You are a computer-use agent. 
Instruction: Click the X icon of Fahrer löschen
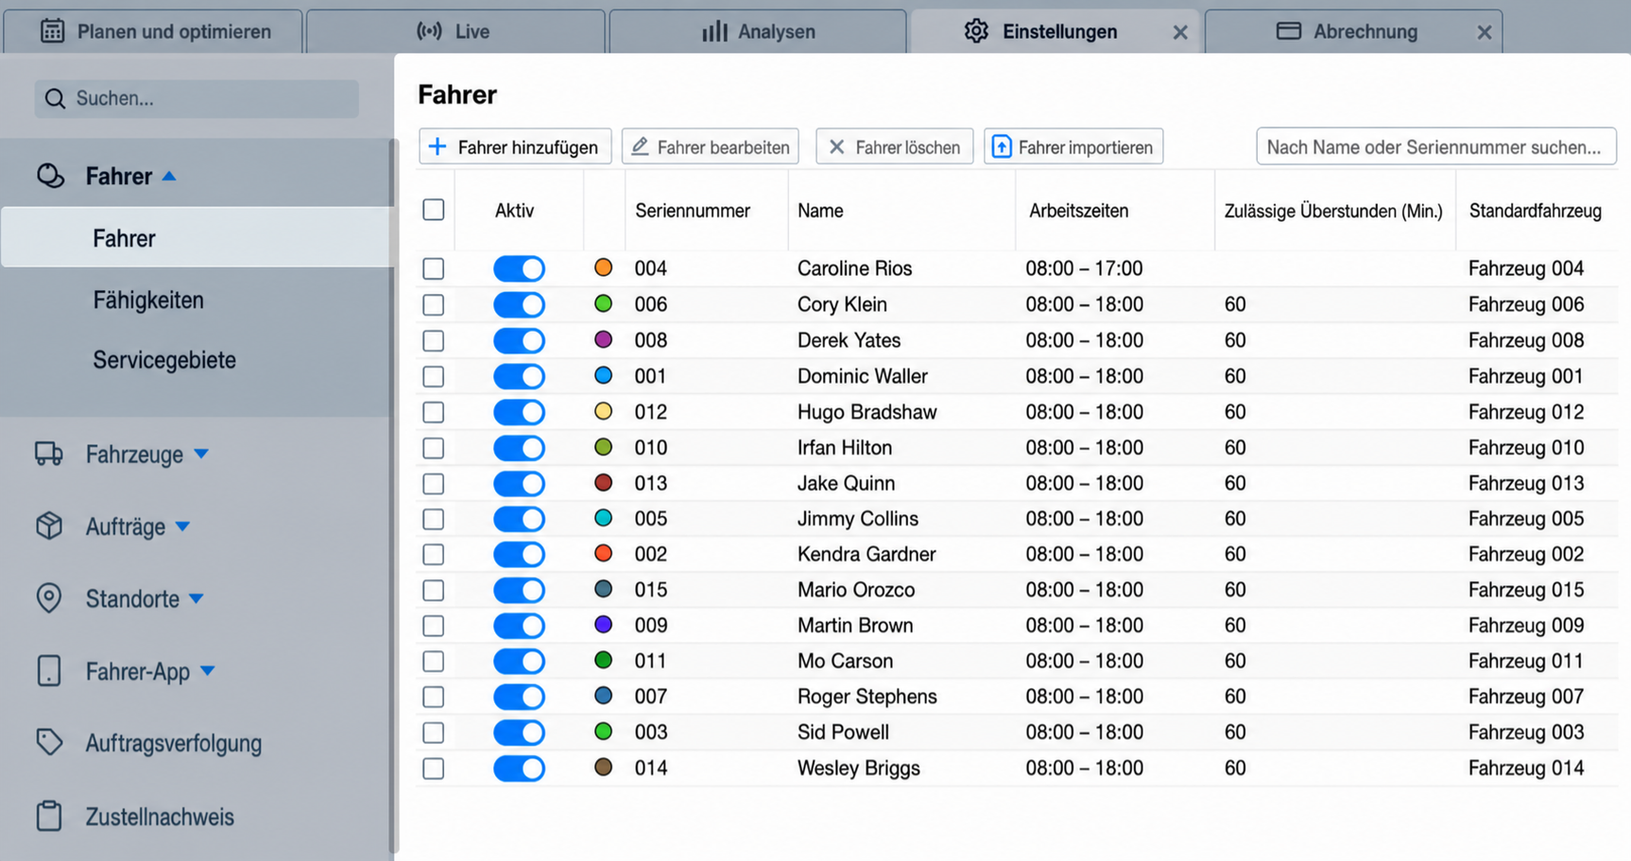[837, 147]
